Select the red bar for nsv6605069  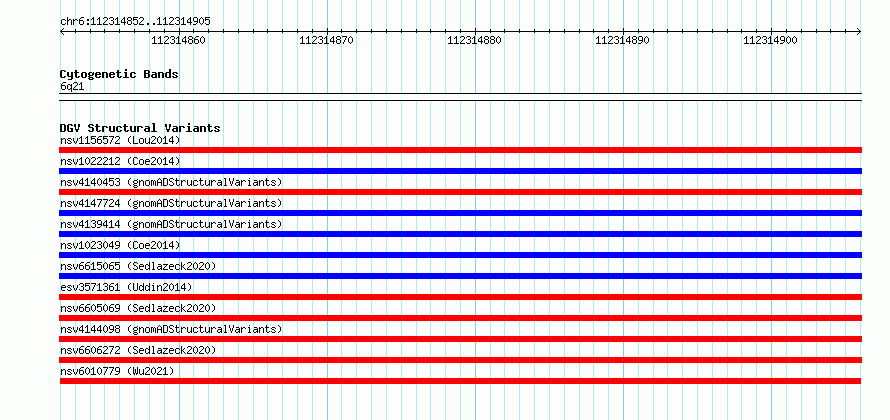(x=461, y=318)
